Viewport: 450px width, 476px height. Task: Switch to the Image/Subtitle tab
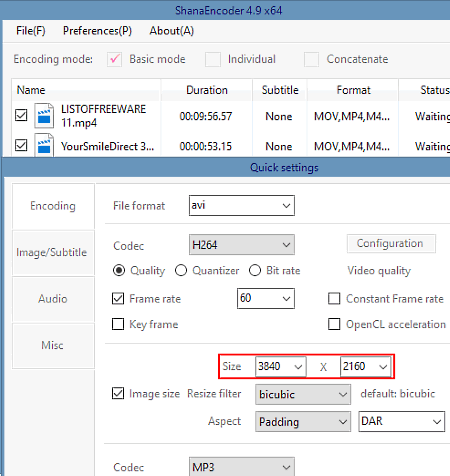[x=53, y=252]
